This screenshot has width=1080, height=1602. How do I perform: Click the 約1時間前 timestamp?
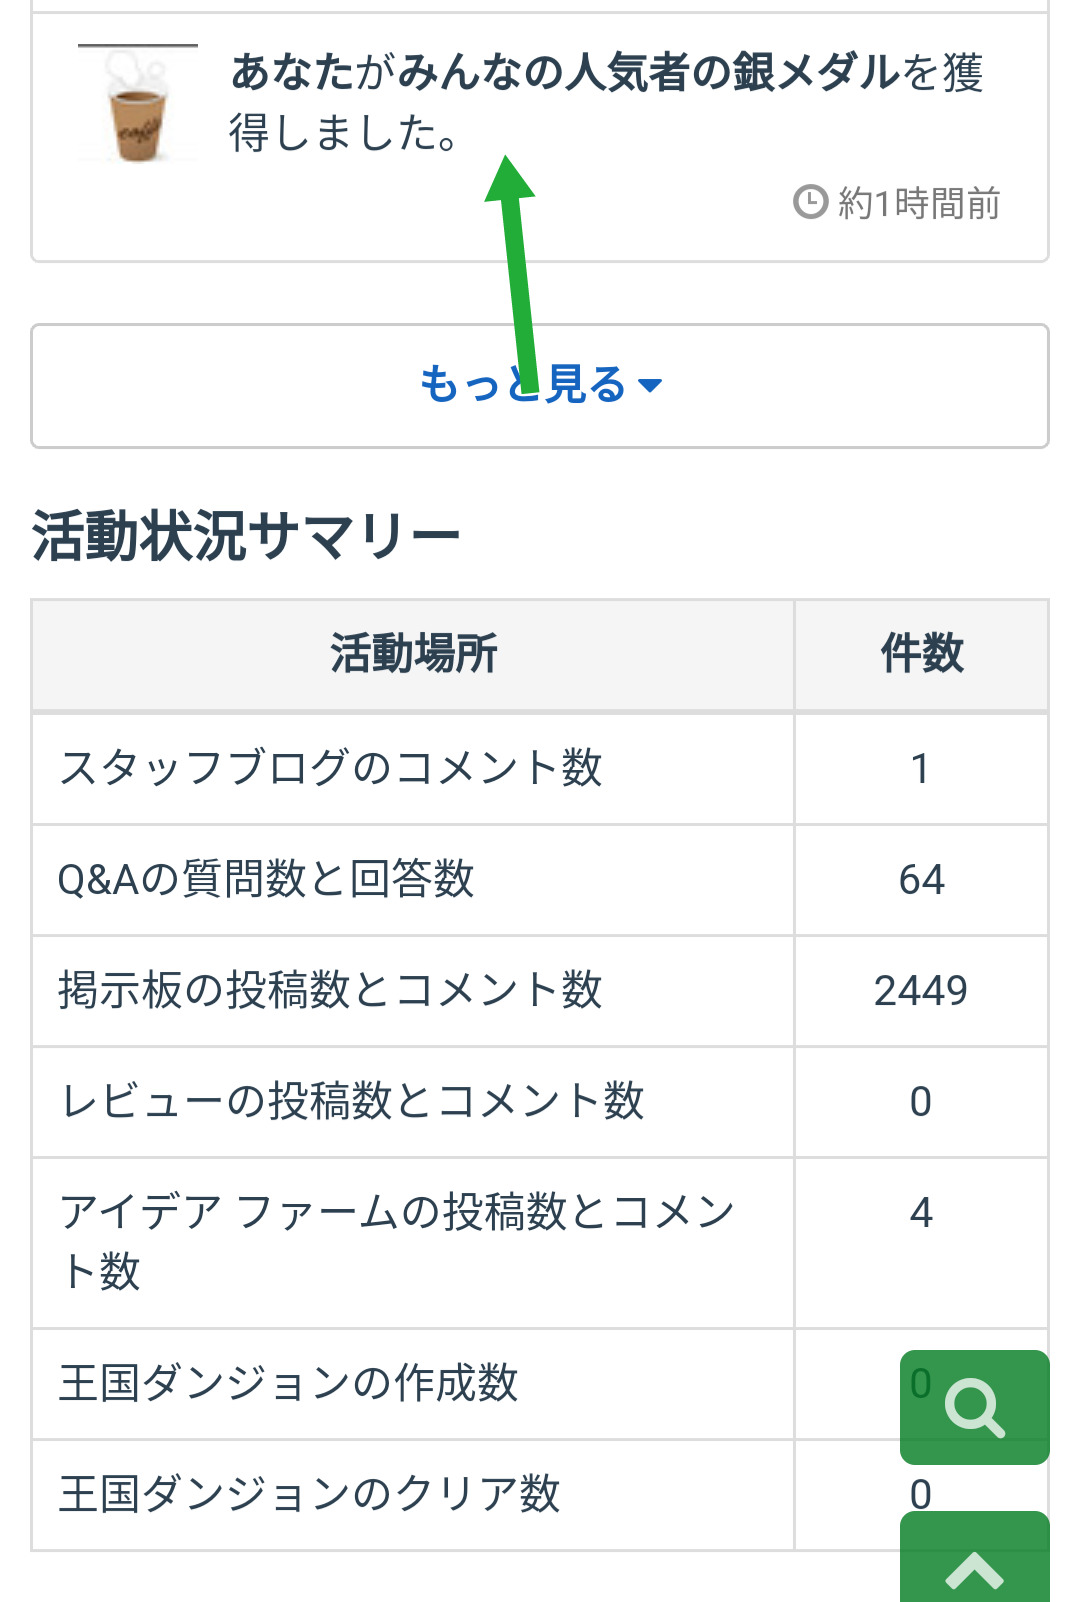(x=918, y=203)
